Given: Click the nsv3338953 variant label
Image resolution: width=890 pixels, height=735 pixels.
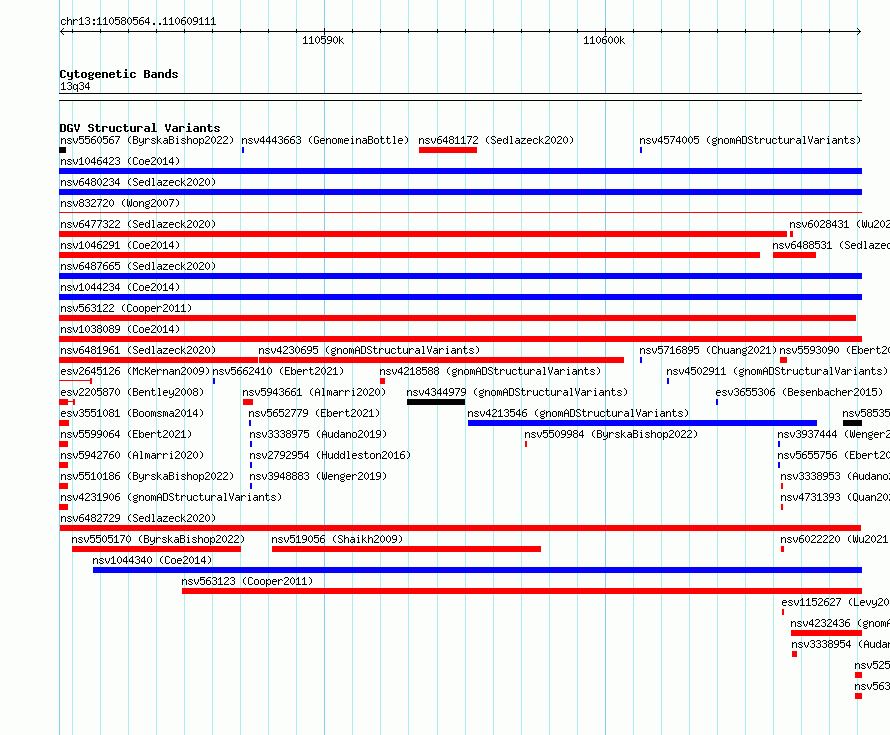Looking at the screenshot, I should click(834, 476).
